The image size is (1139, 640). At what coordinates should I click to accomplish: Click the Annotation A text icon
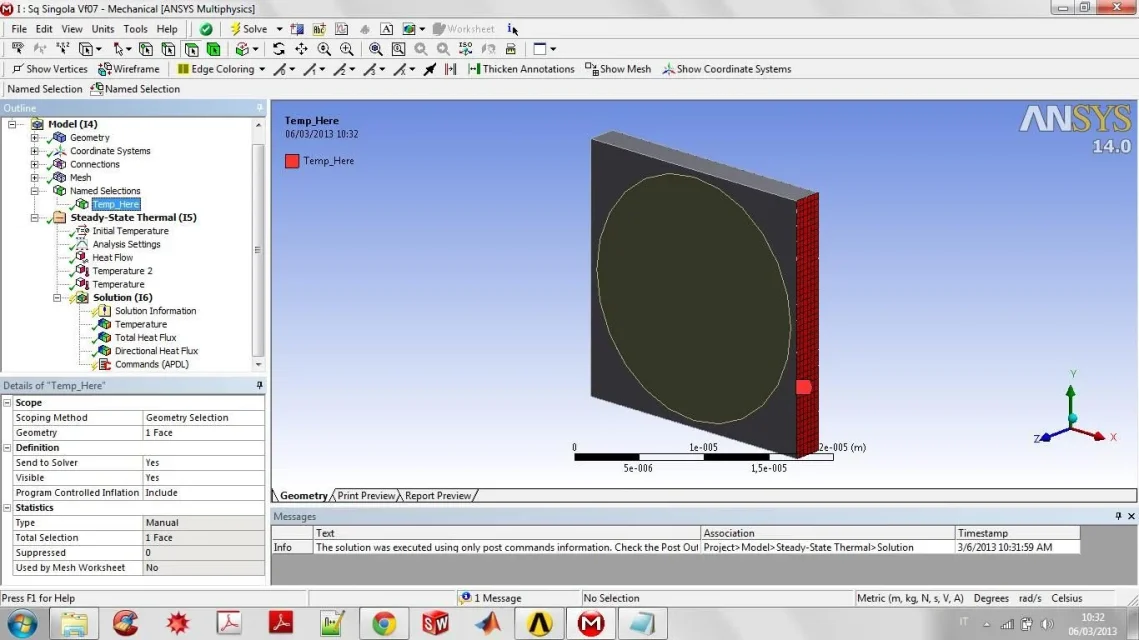pos(386,29)
